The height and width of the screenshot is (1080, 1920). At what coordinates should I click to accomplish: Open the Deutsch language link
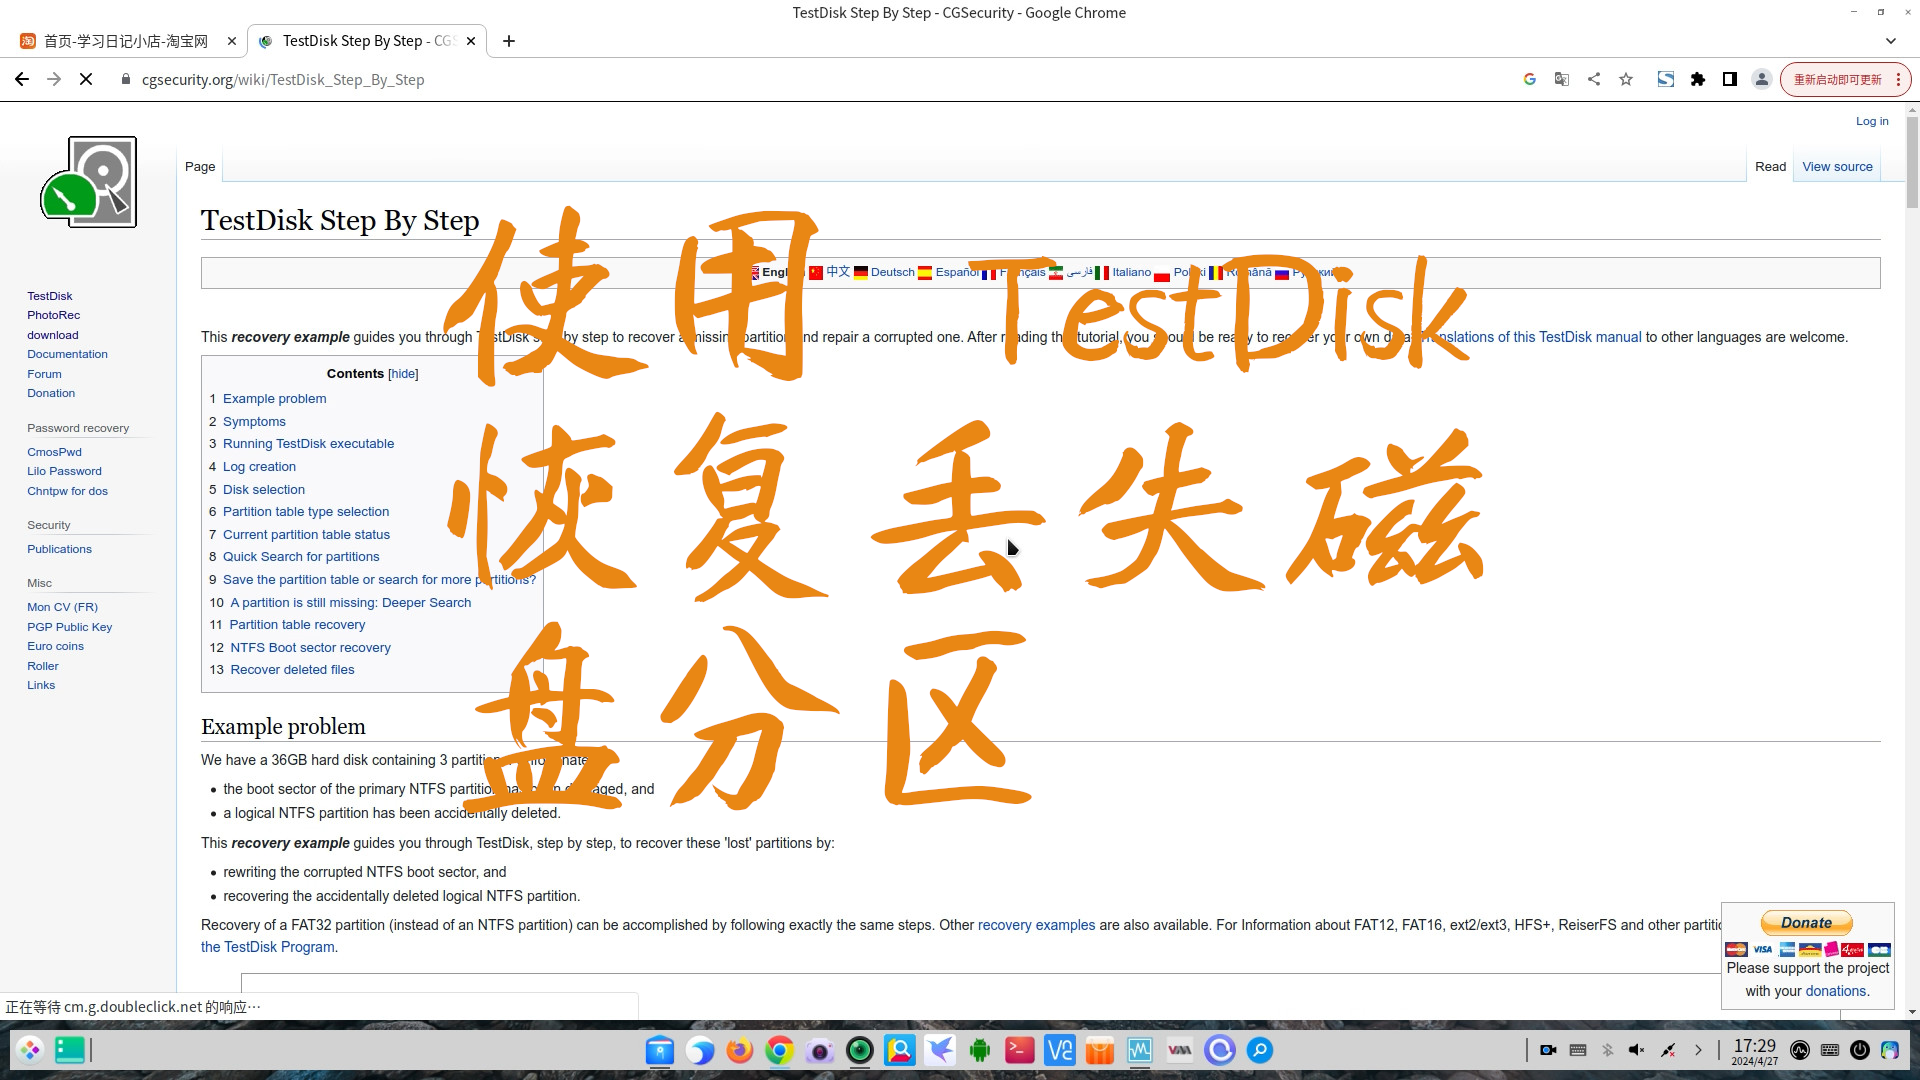click(x=892, y=272)
